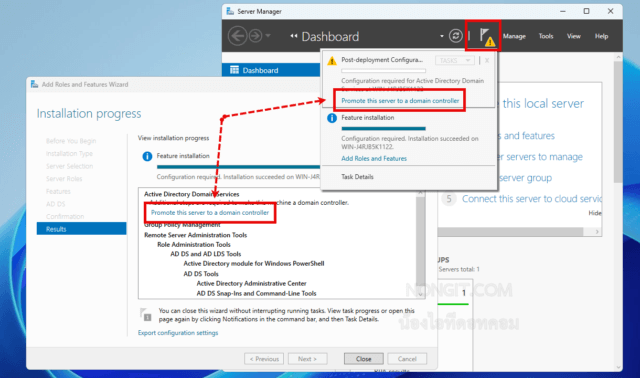640x378 pixels.
Task: Click the Add Roles wizard title icon
Action: tap(35, 84)
